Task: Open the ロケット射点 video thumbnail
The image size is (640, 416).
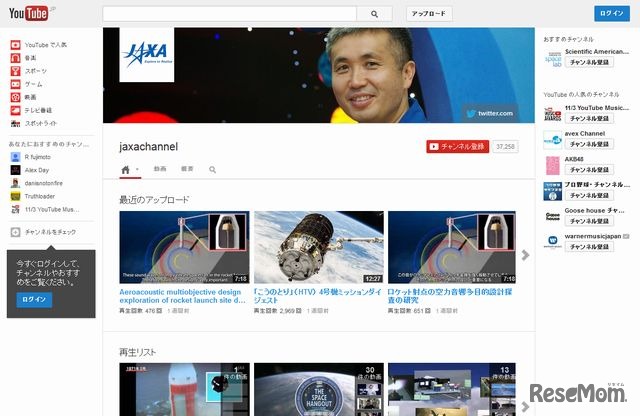Action: [452, 247]
